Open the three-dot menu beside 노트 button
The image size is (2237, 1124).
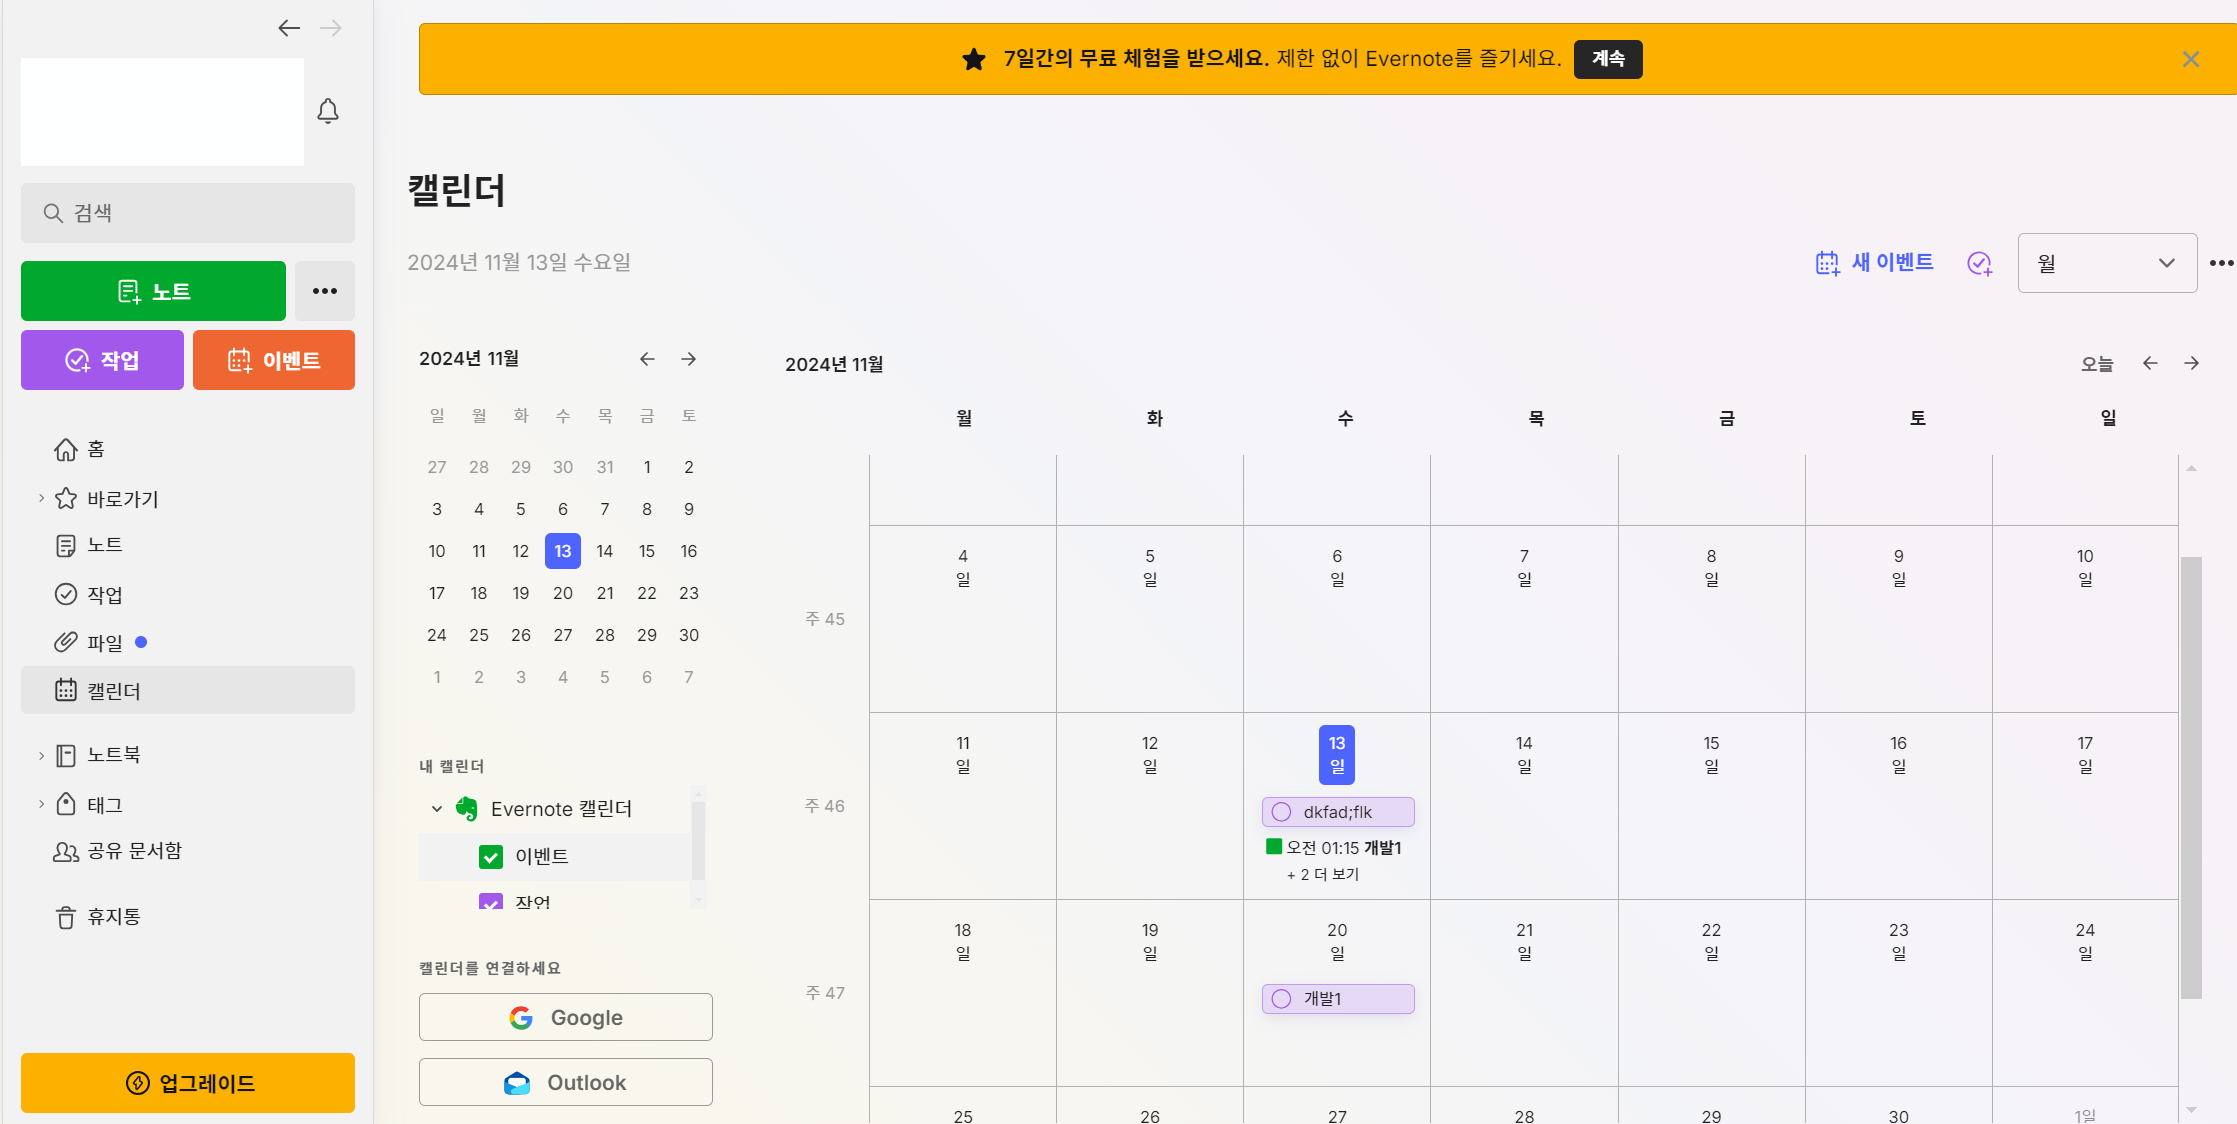(325, 291)
